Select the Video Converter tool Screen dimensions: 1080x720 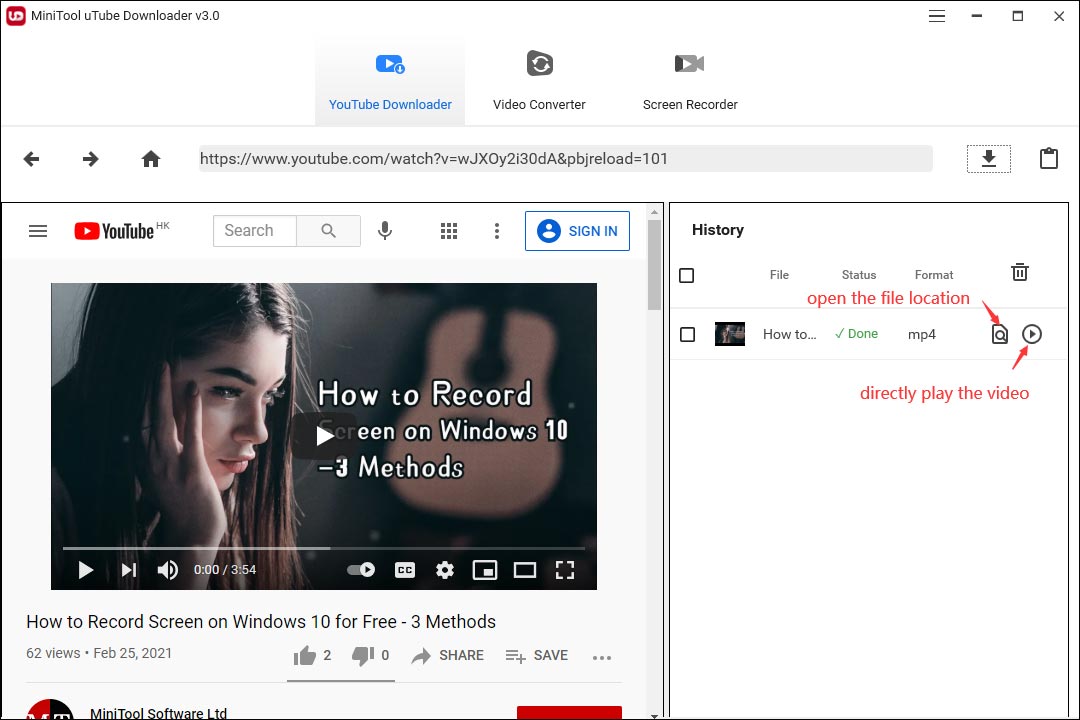pos(539,63)
